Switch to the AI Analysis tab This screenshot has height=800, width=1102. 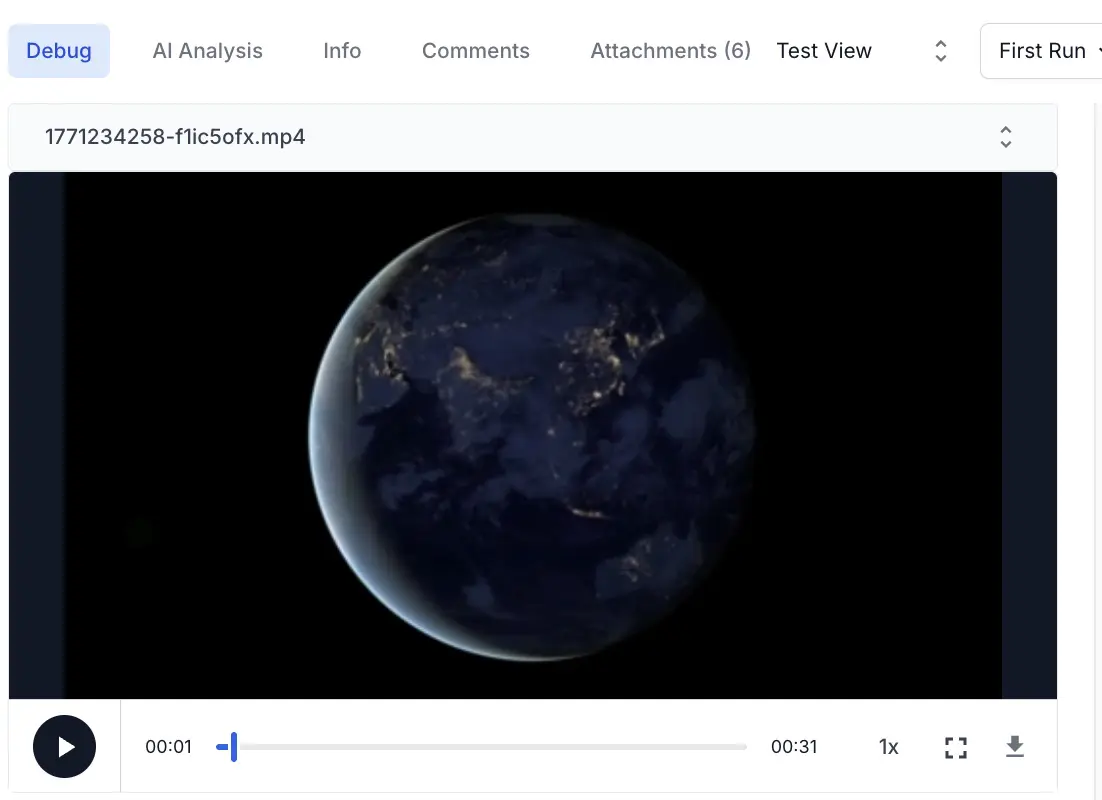click(x=207, y=50)
